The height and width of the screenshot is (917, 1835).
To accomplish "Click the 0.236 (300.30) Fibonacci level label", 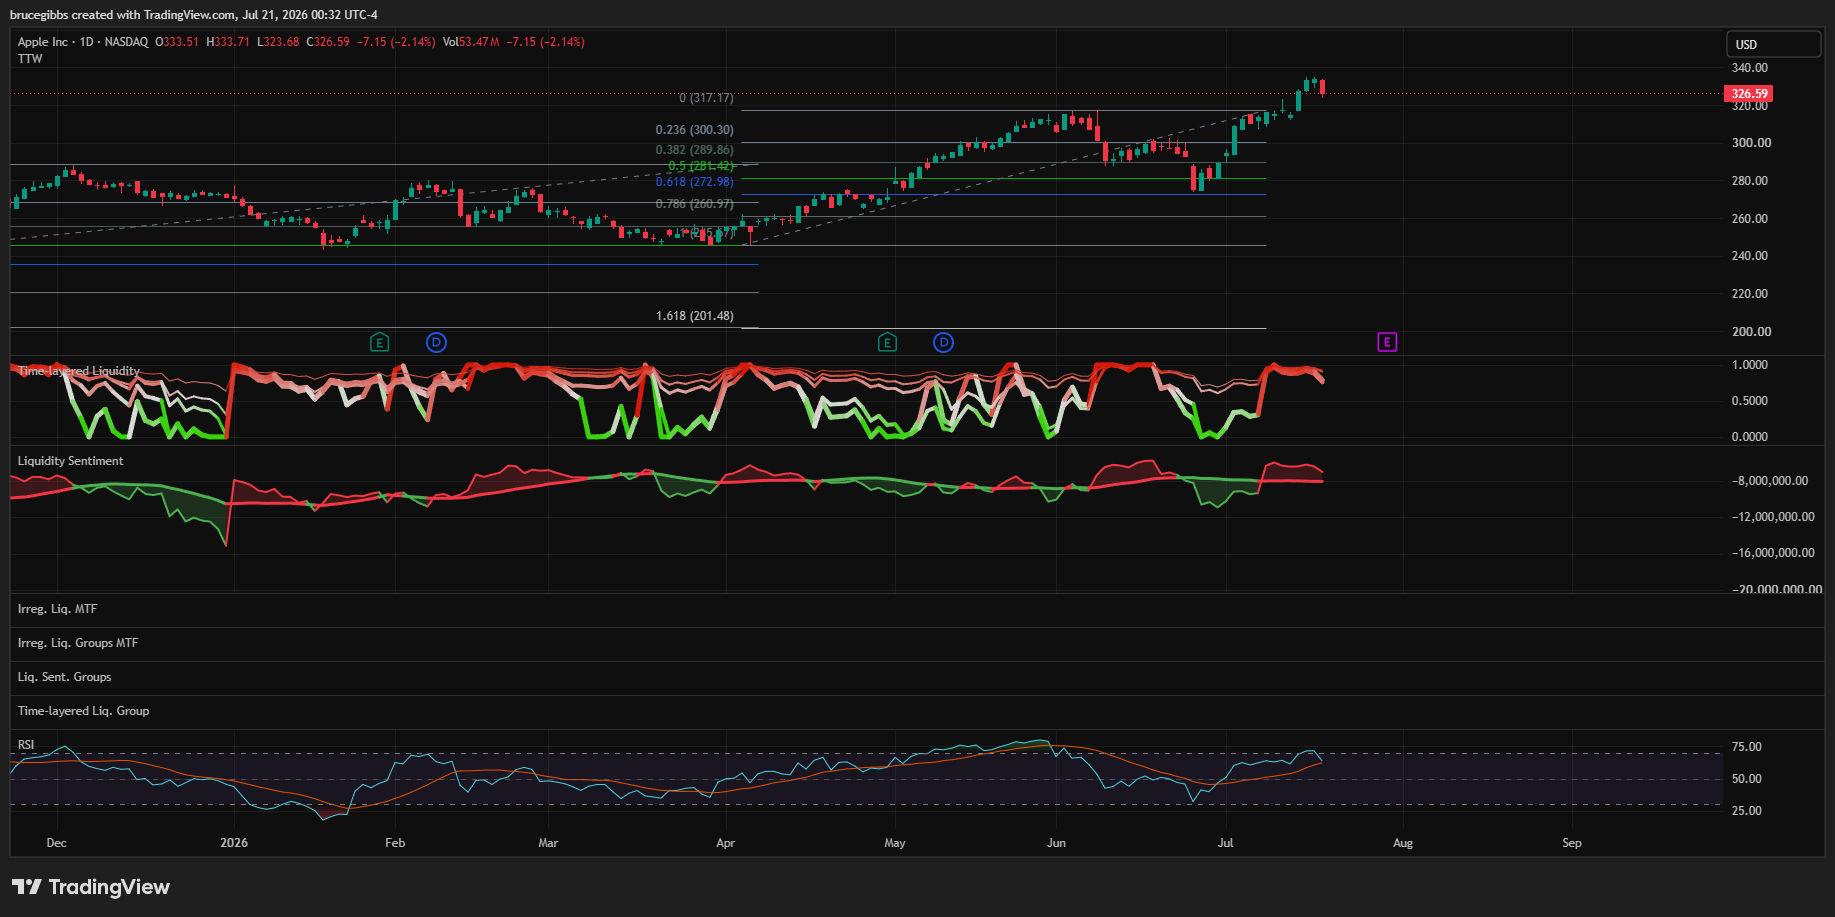I will (695, 130).
